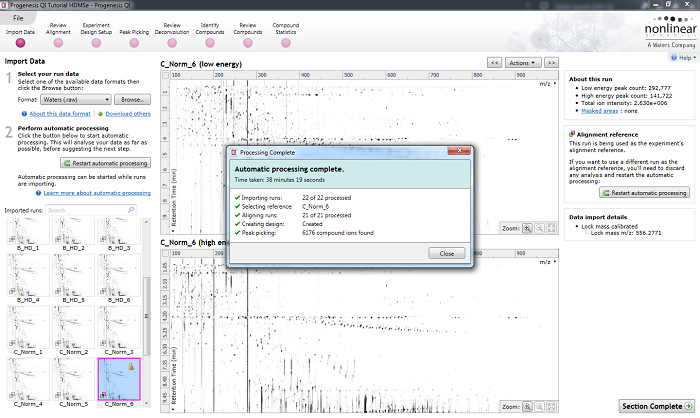Open the Masked areas link

point(600,111)
